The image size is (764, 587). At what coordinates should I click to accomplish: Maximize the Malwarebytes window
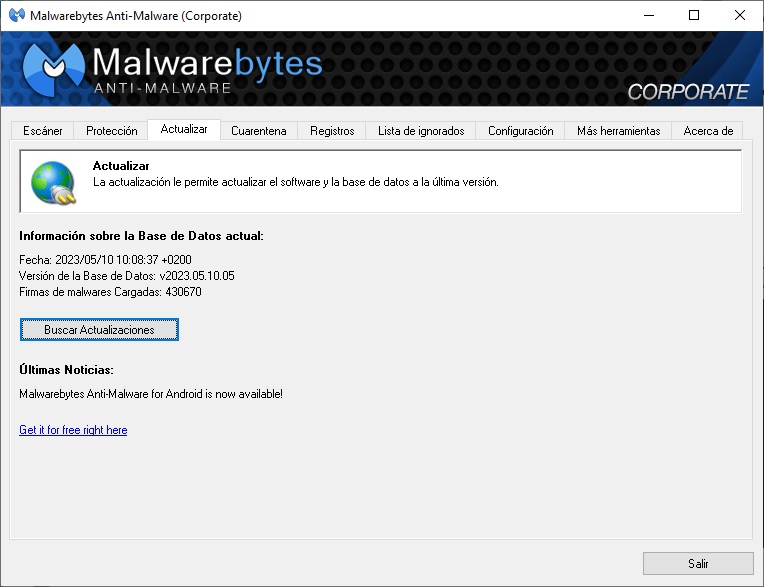694,16
